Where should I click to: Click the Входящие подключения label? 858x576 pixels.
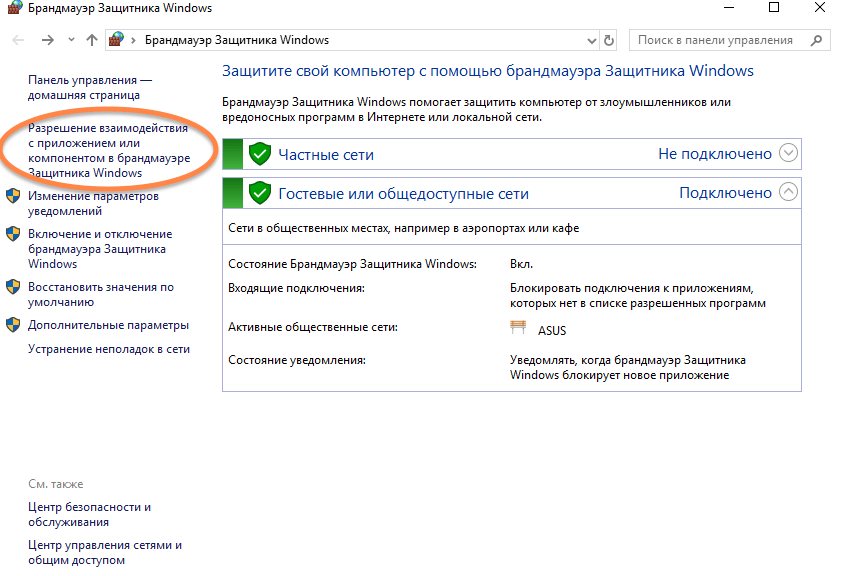pos(297,288)
